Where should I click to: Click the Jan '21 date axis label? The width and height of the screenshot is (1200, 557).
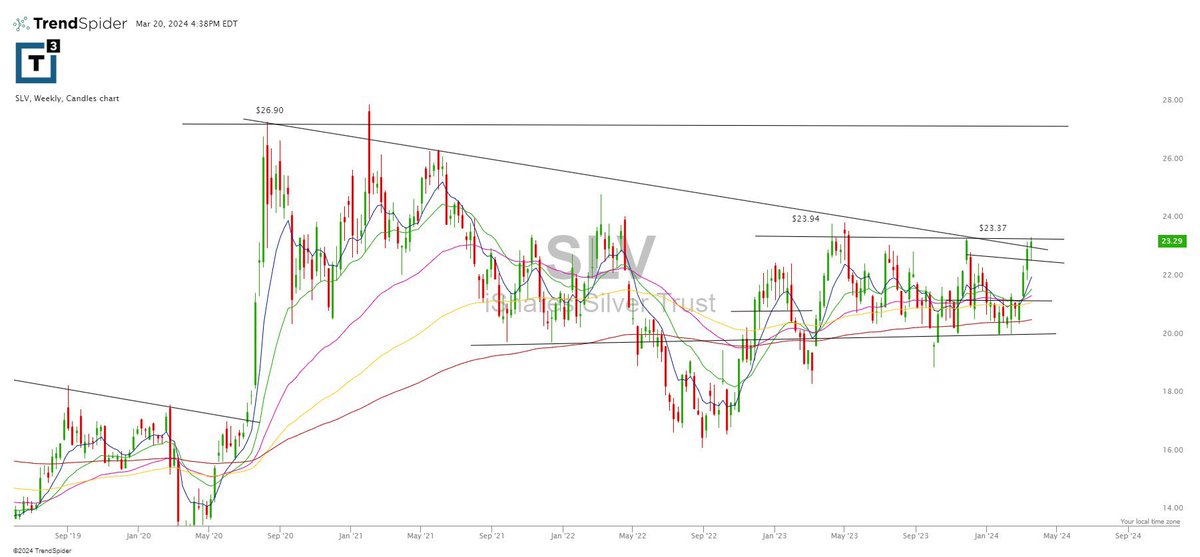pos(351,536)
